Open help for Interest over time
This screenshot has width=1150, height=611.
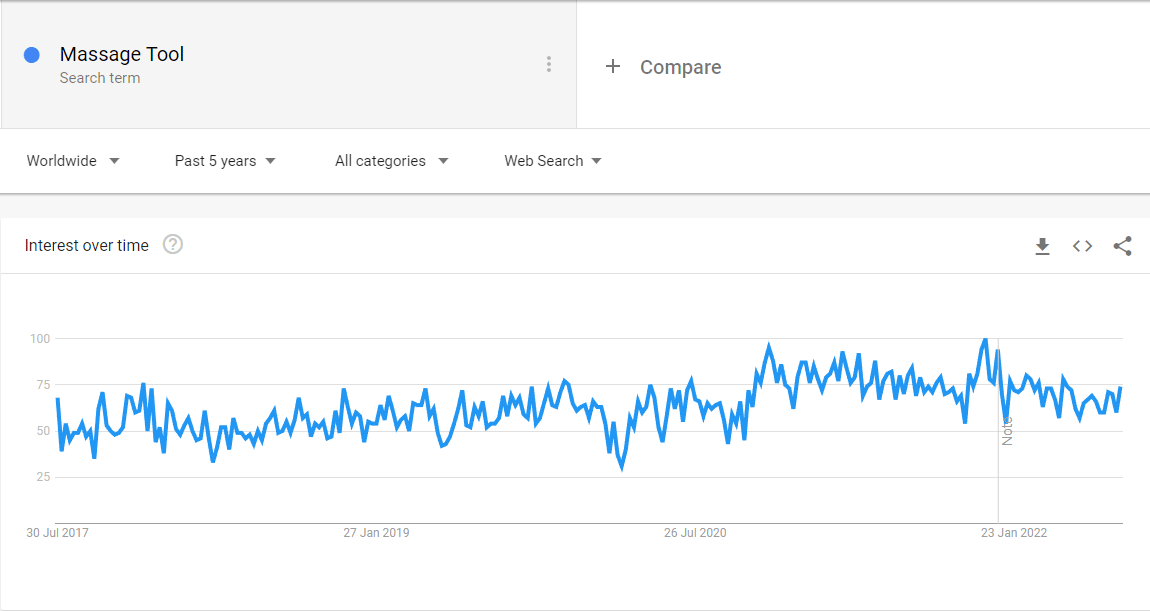tap(172, 244)
